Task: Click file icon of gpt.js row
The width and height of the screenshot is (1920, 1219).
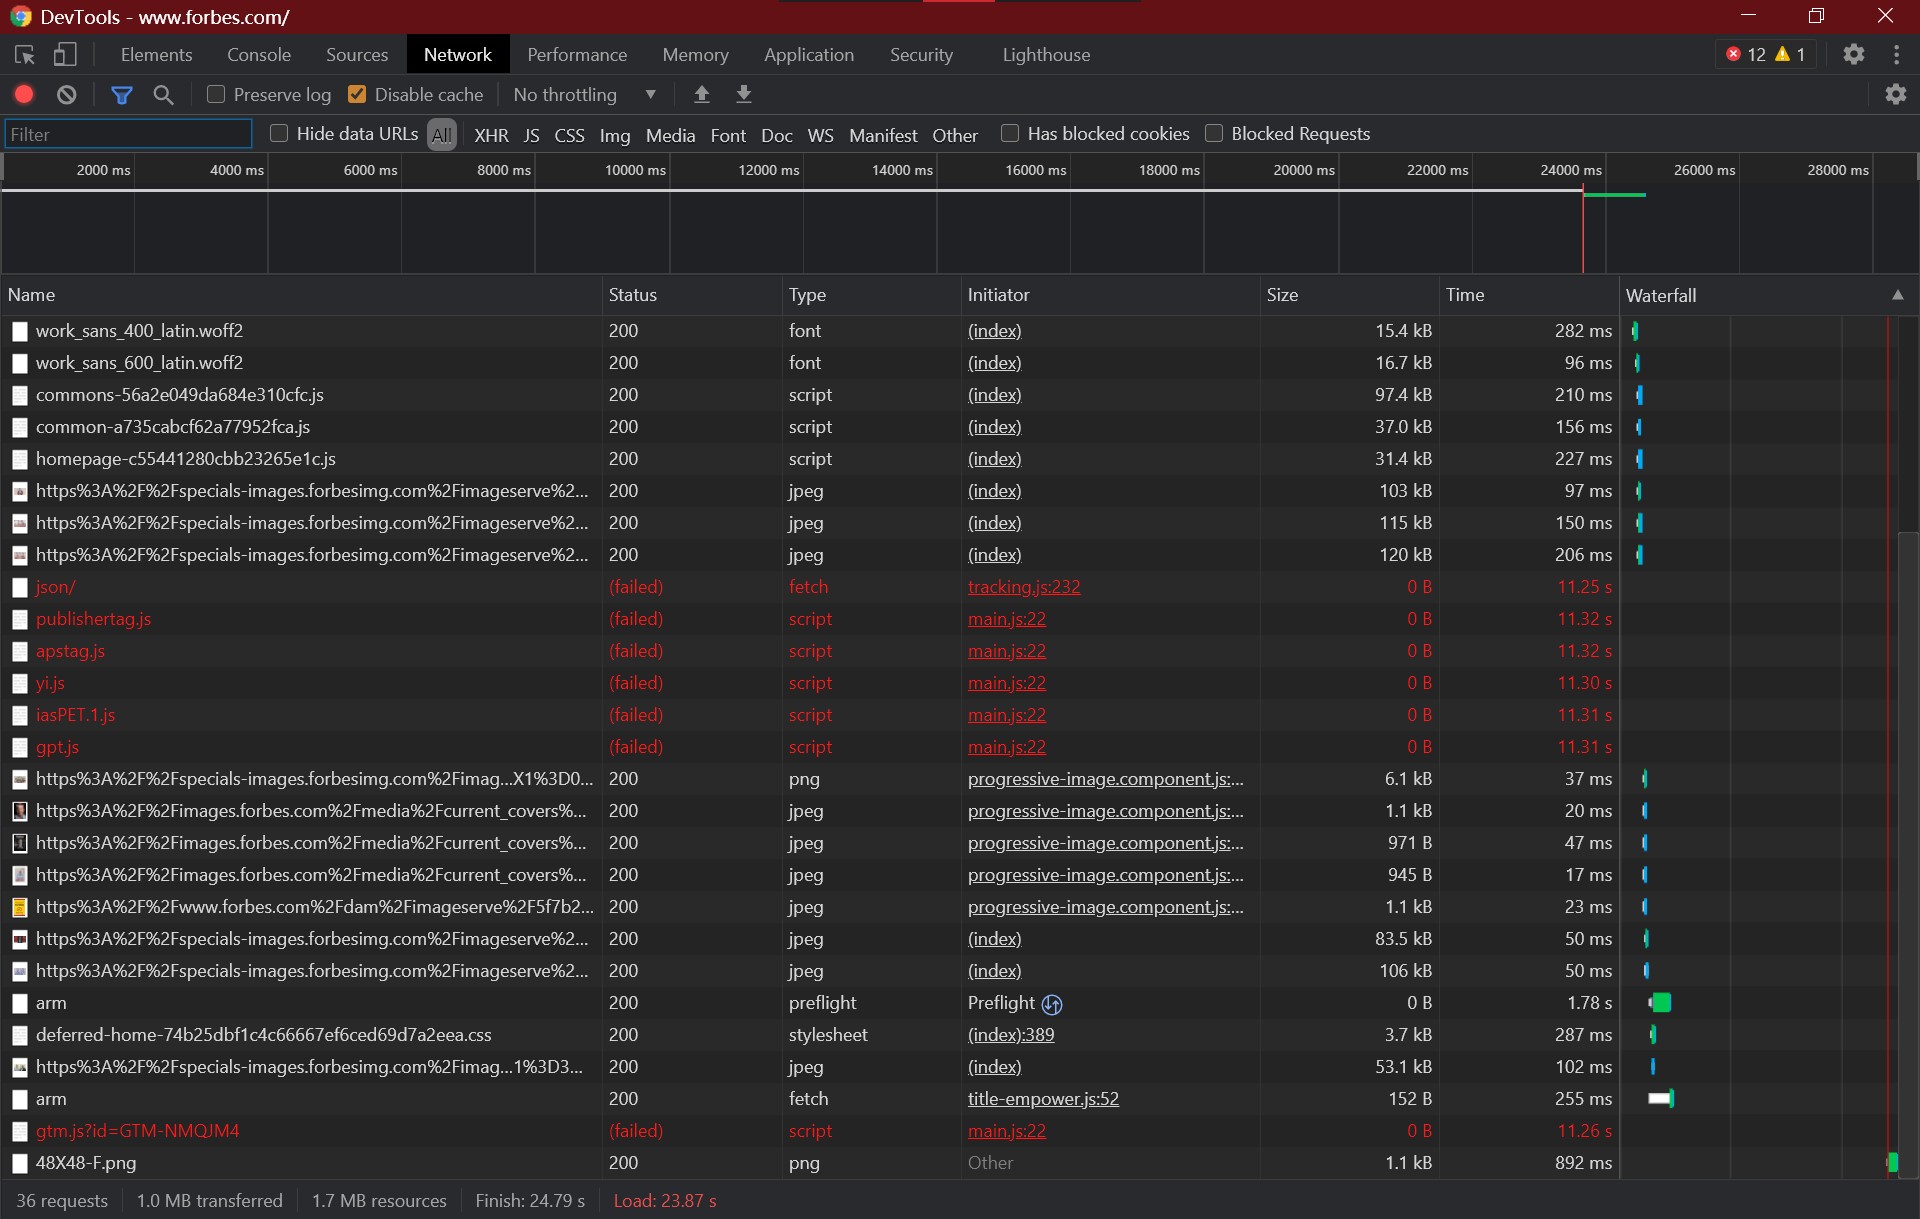Action: tap(19, 748)
